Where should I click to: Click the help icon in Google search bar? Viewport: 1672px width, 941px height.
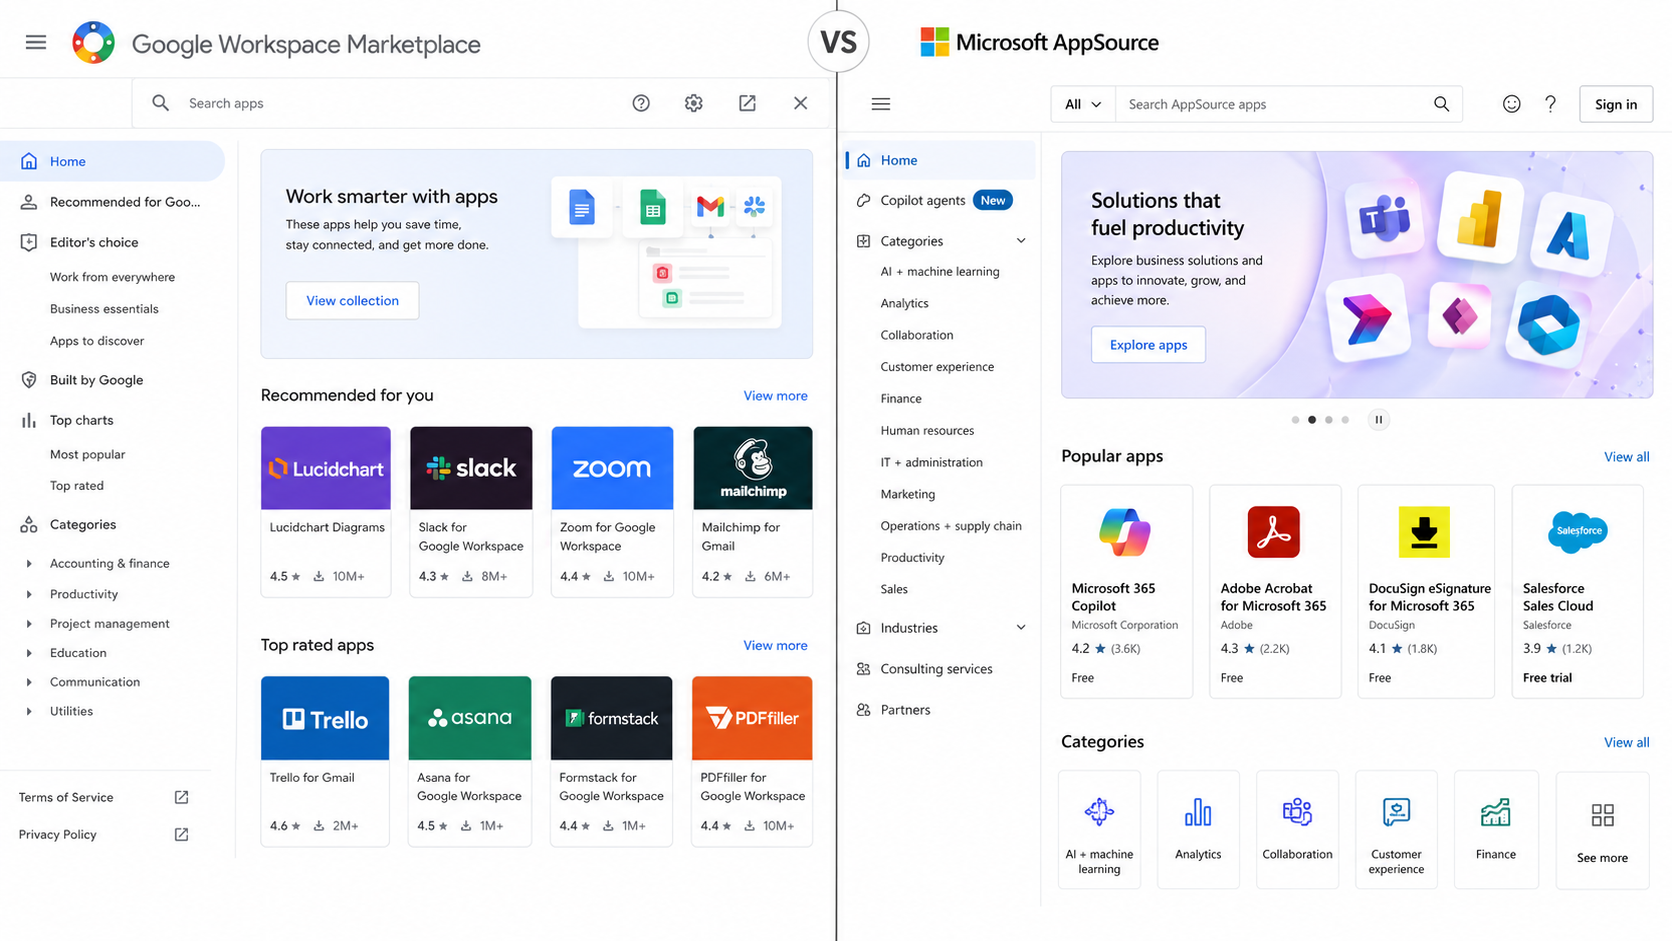point(641,103)
